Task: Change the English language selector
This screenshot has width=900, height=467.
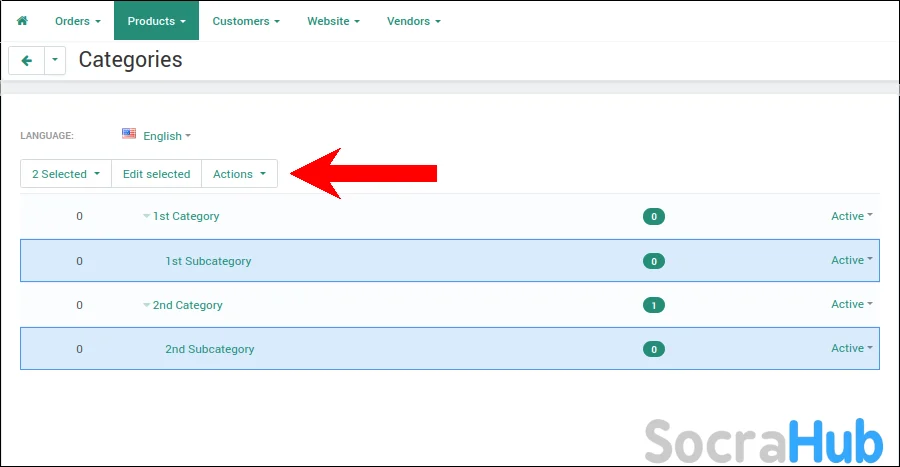Action: coord(167,136)
